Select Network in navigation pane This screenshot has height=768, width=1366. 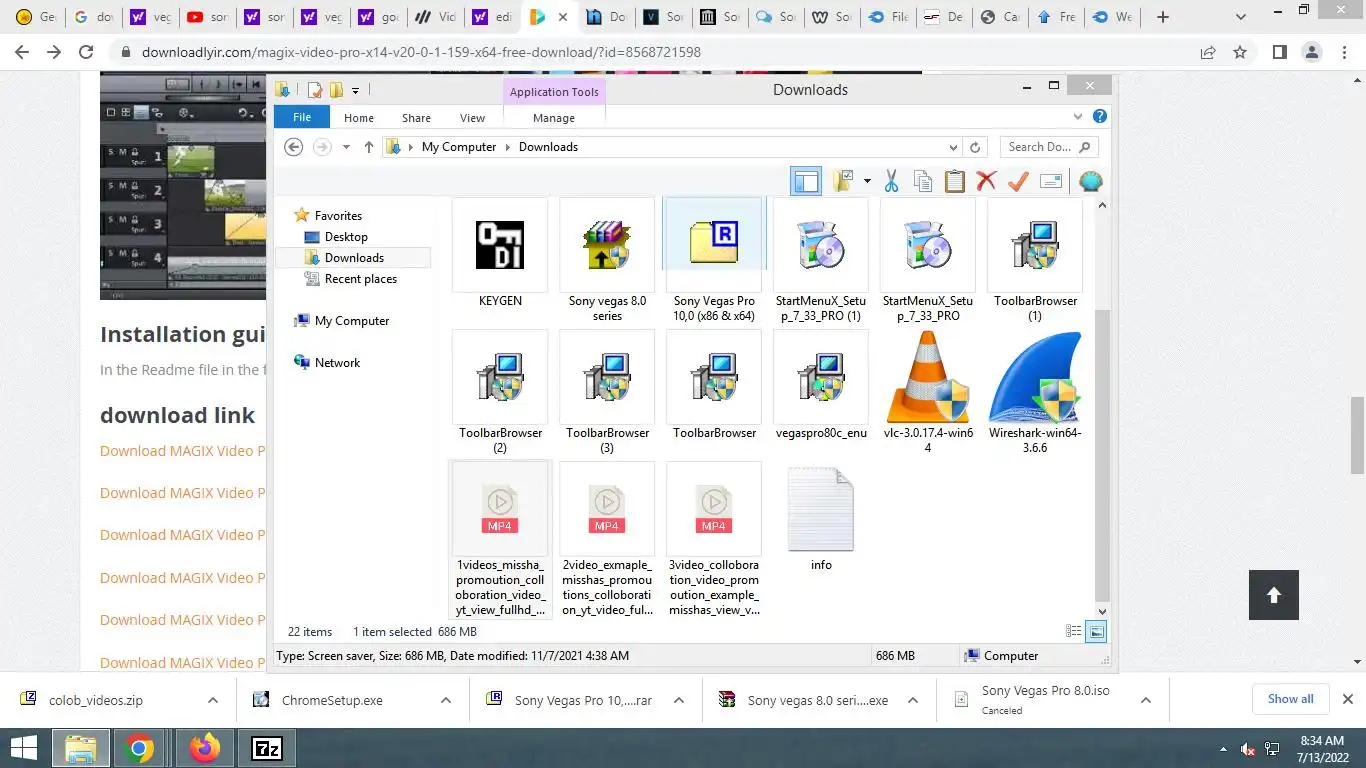[337, 363]
